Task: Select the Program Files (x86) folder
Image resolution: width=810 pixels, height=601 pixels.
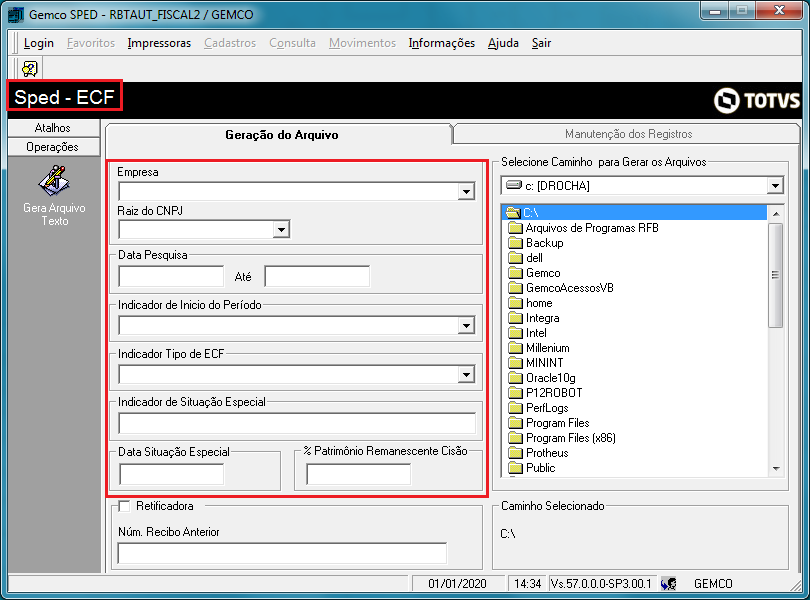Action: pyautogui.click(x=562, y=438)
